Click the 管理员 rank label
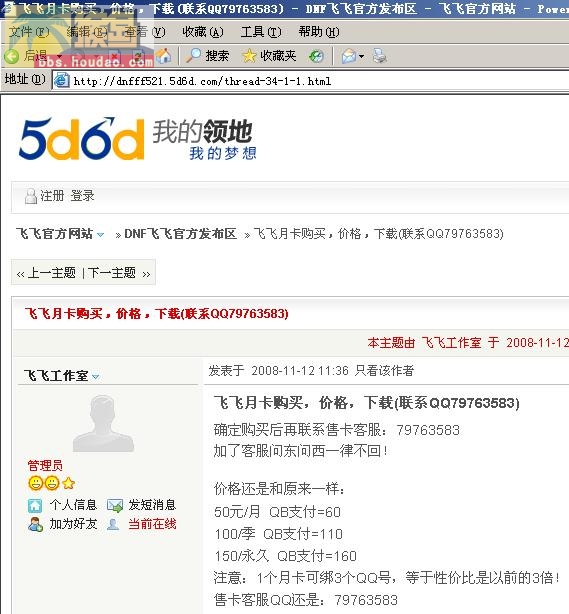The image size is (569, 614). [x=45, y=466]
